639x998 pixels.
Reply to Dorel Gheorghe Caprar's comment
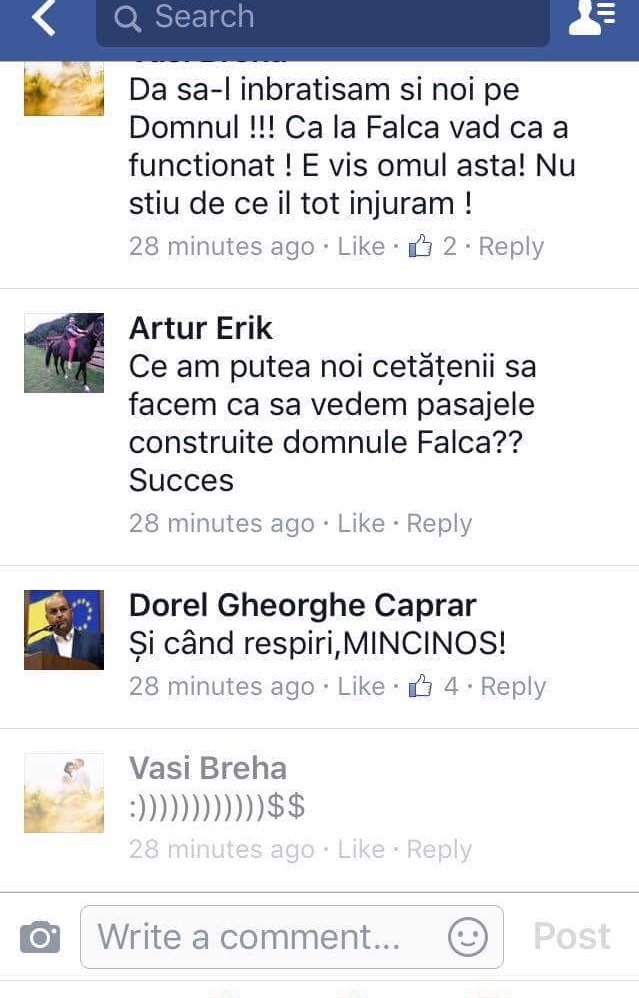tap(513, 687)
